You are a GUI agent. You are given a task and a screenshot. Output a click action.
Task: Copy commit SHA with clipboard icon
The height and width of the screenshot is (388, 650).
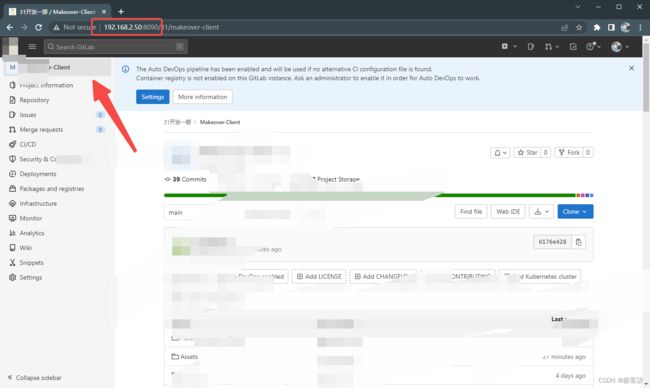coord(579,242)
